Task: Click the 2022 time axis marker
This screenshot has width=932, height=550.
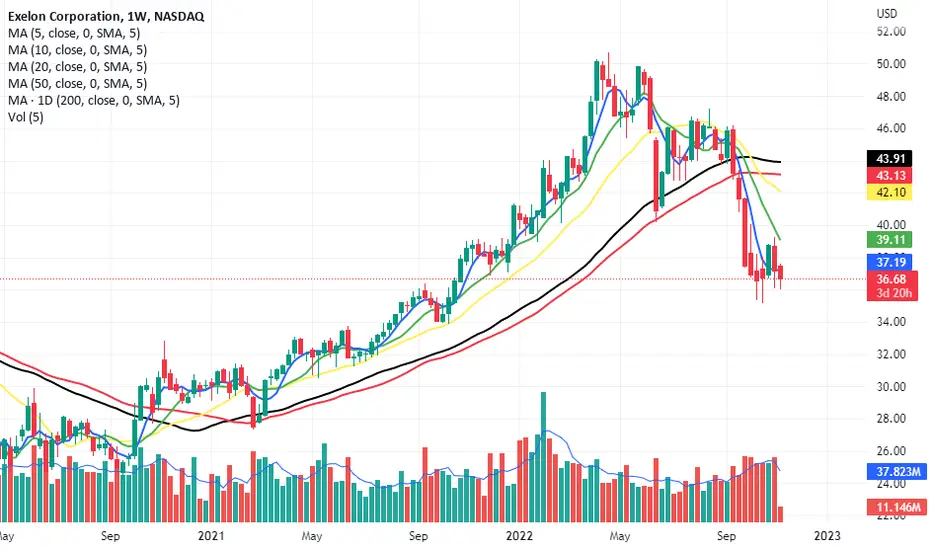Action: [x=519, y=536]
